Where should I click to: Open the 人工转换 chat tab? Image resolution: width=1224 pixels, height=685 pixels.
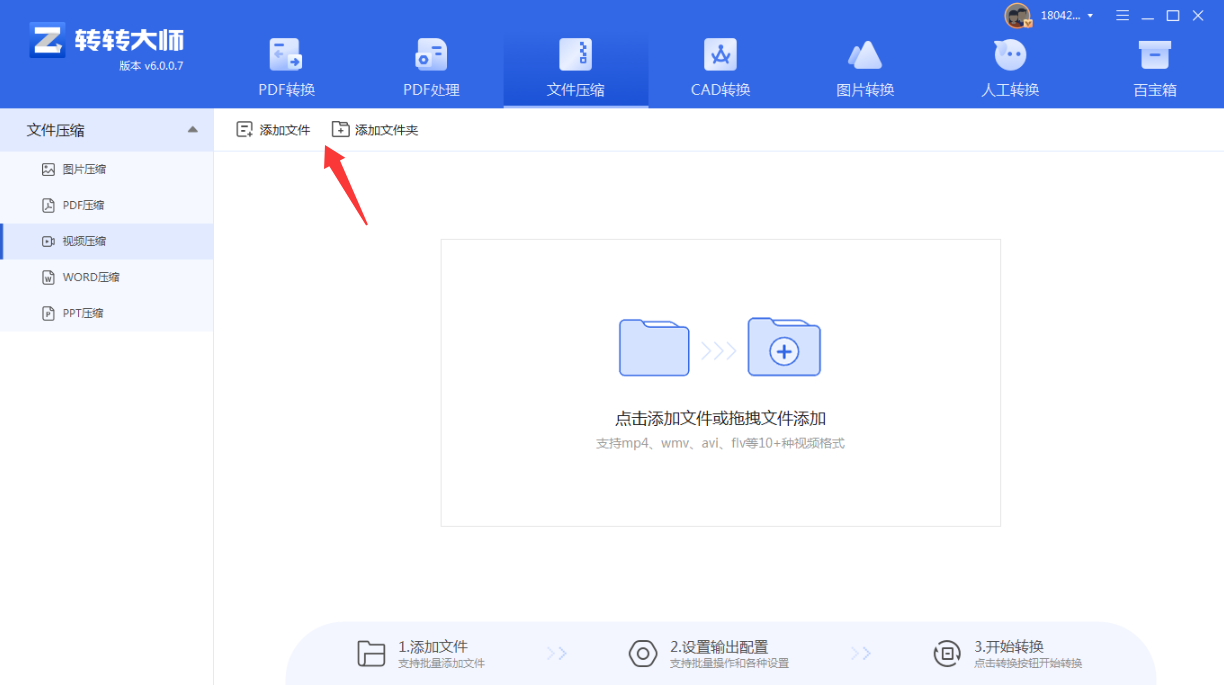(x=1010, y=68)
